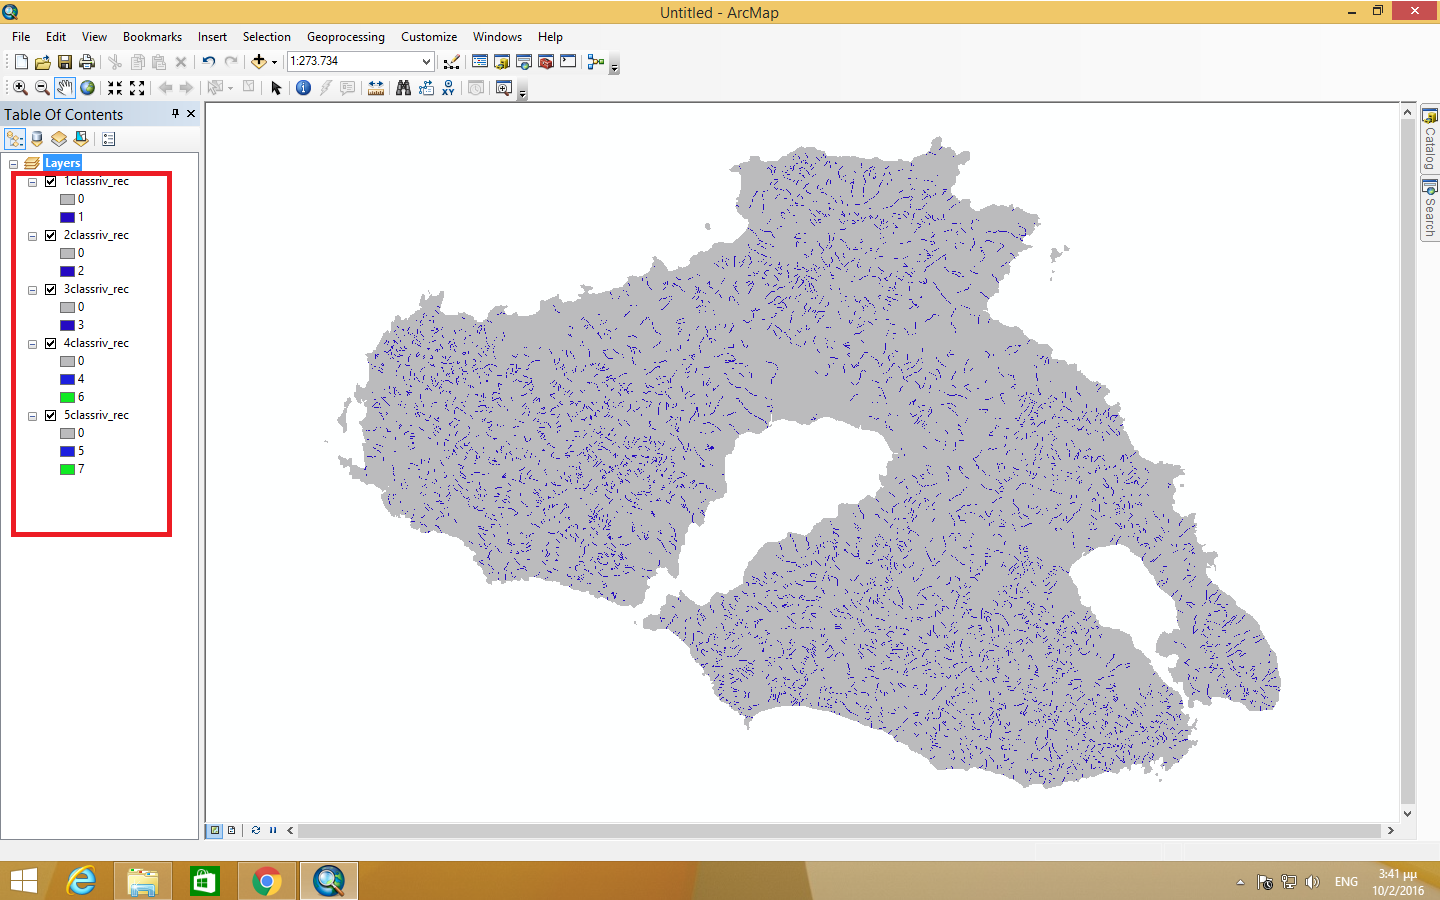
Task: Switch to Layout View button
Action: 231,830
